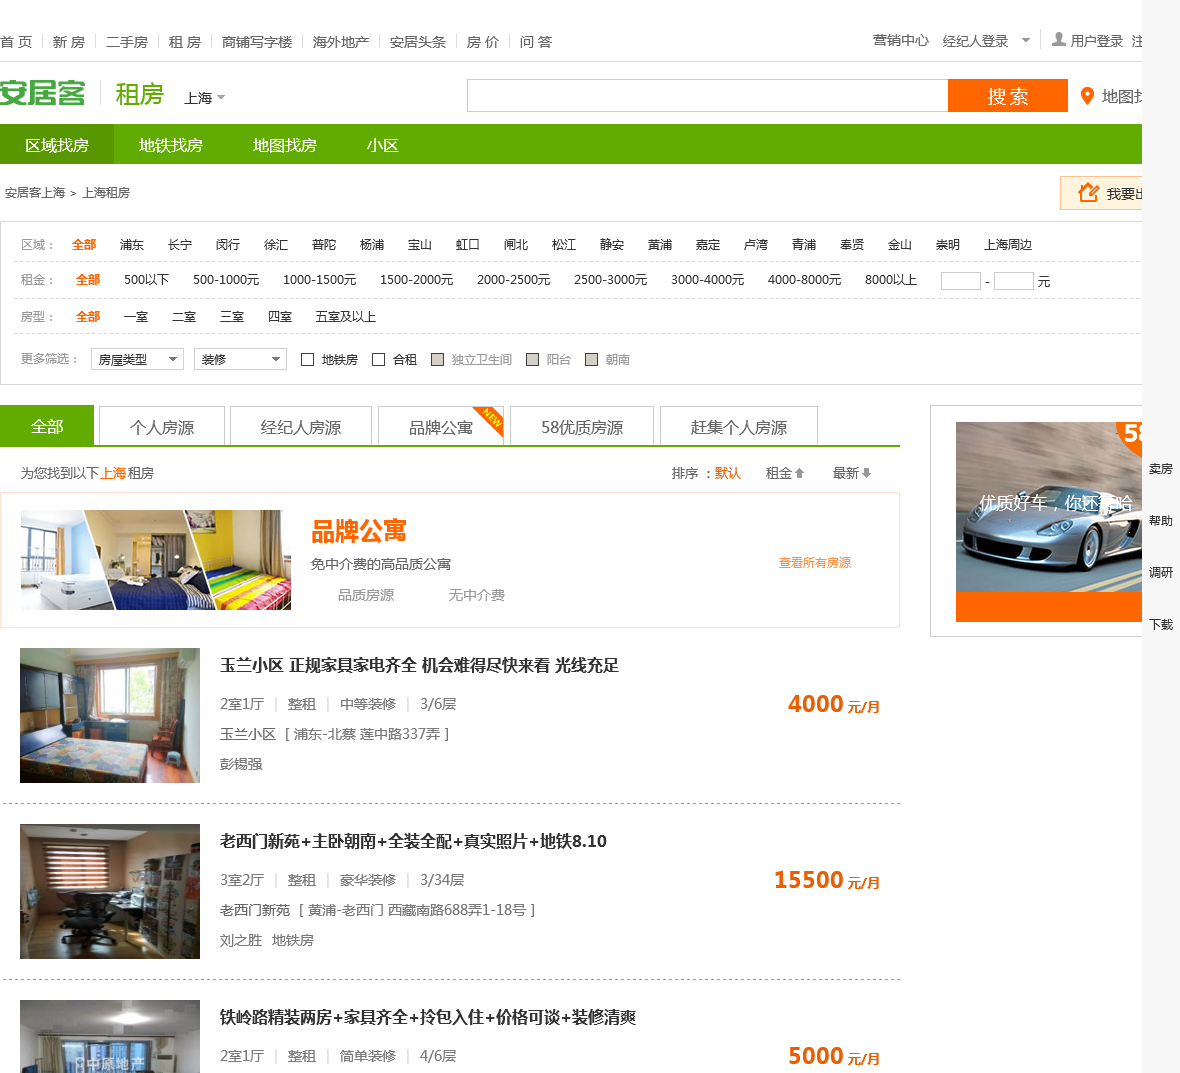Image resolution: width=1180 pixels, height=1073 pixels.
Task: Filter rent by 500以下
Action: pos(147,280)
